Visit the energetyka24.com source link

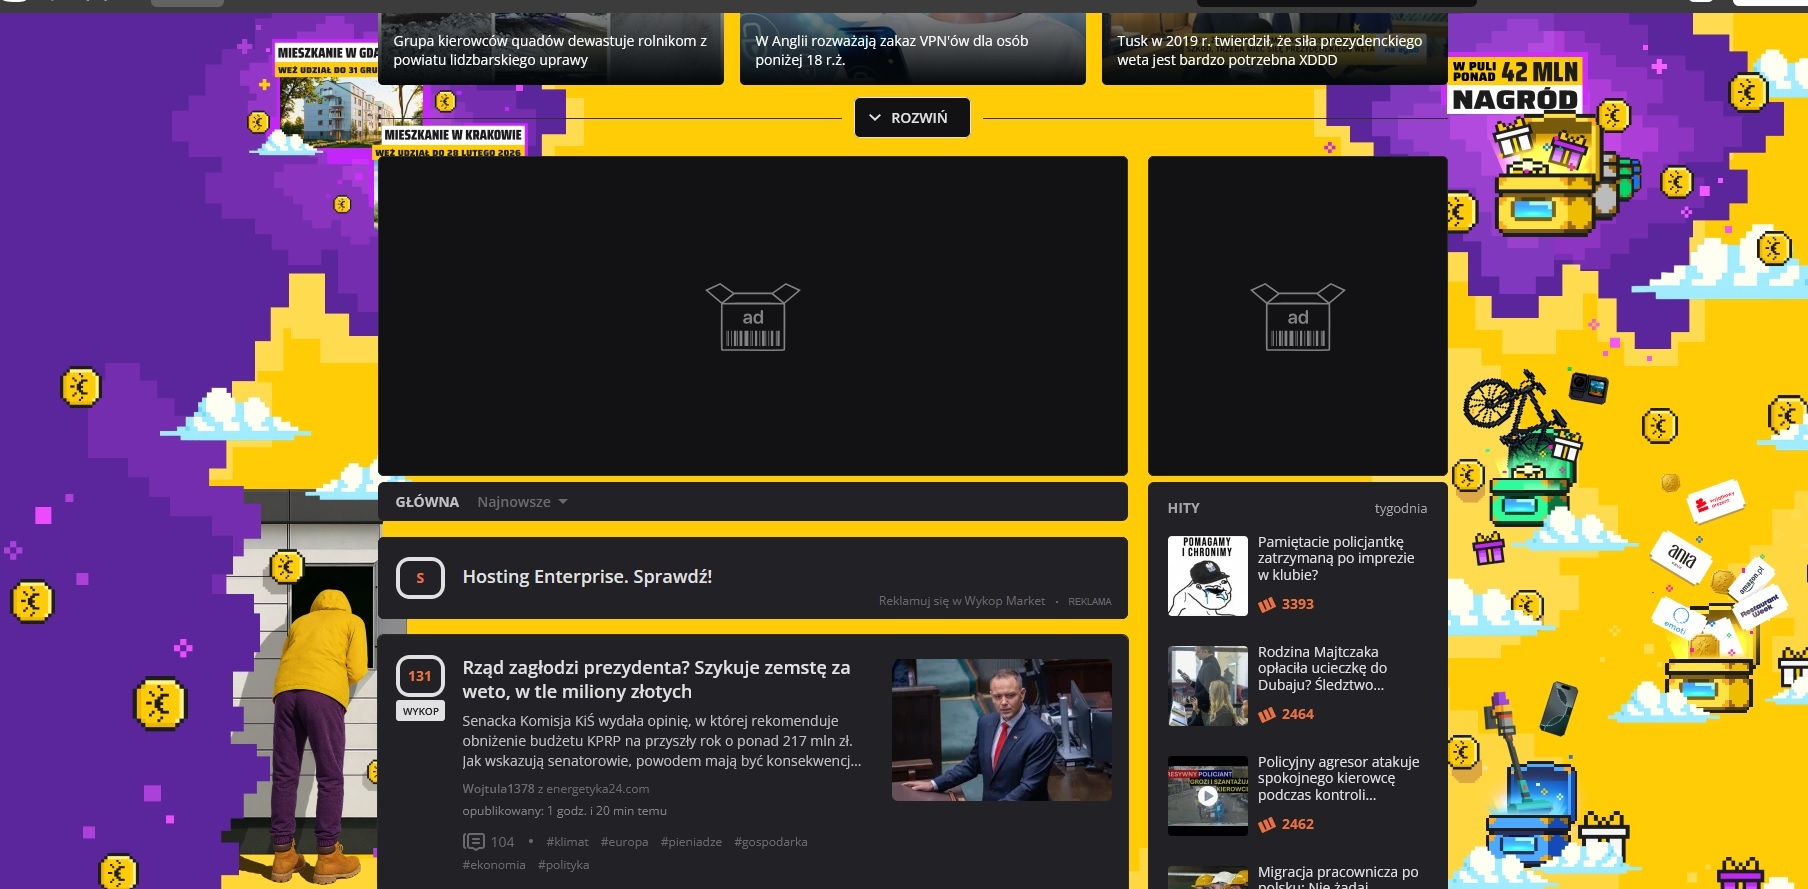tap(598, 789)
